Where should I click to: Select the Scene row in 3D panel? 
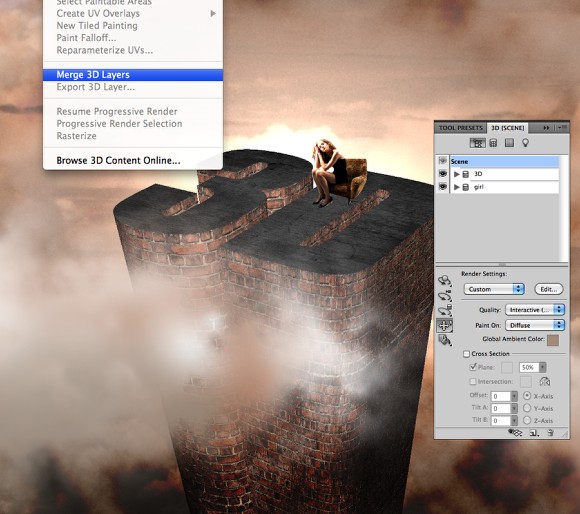[x=504, y=161]
